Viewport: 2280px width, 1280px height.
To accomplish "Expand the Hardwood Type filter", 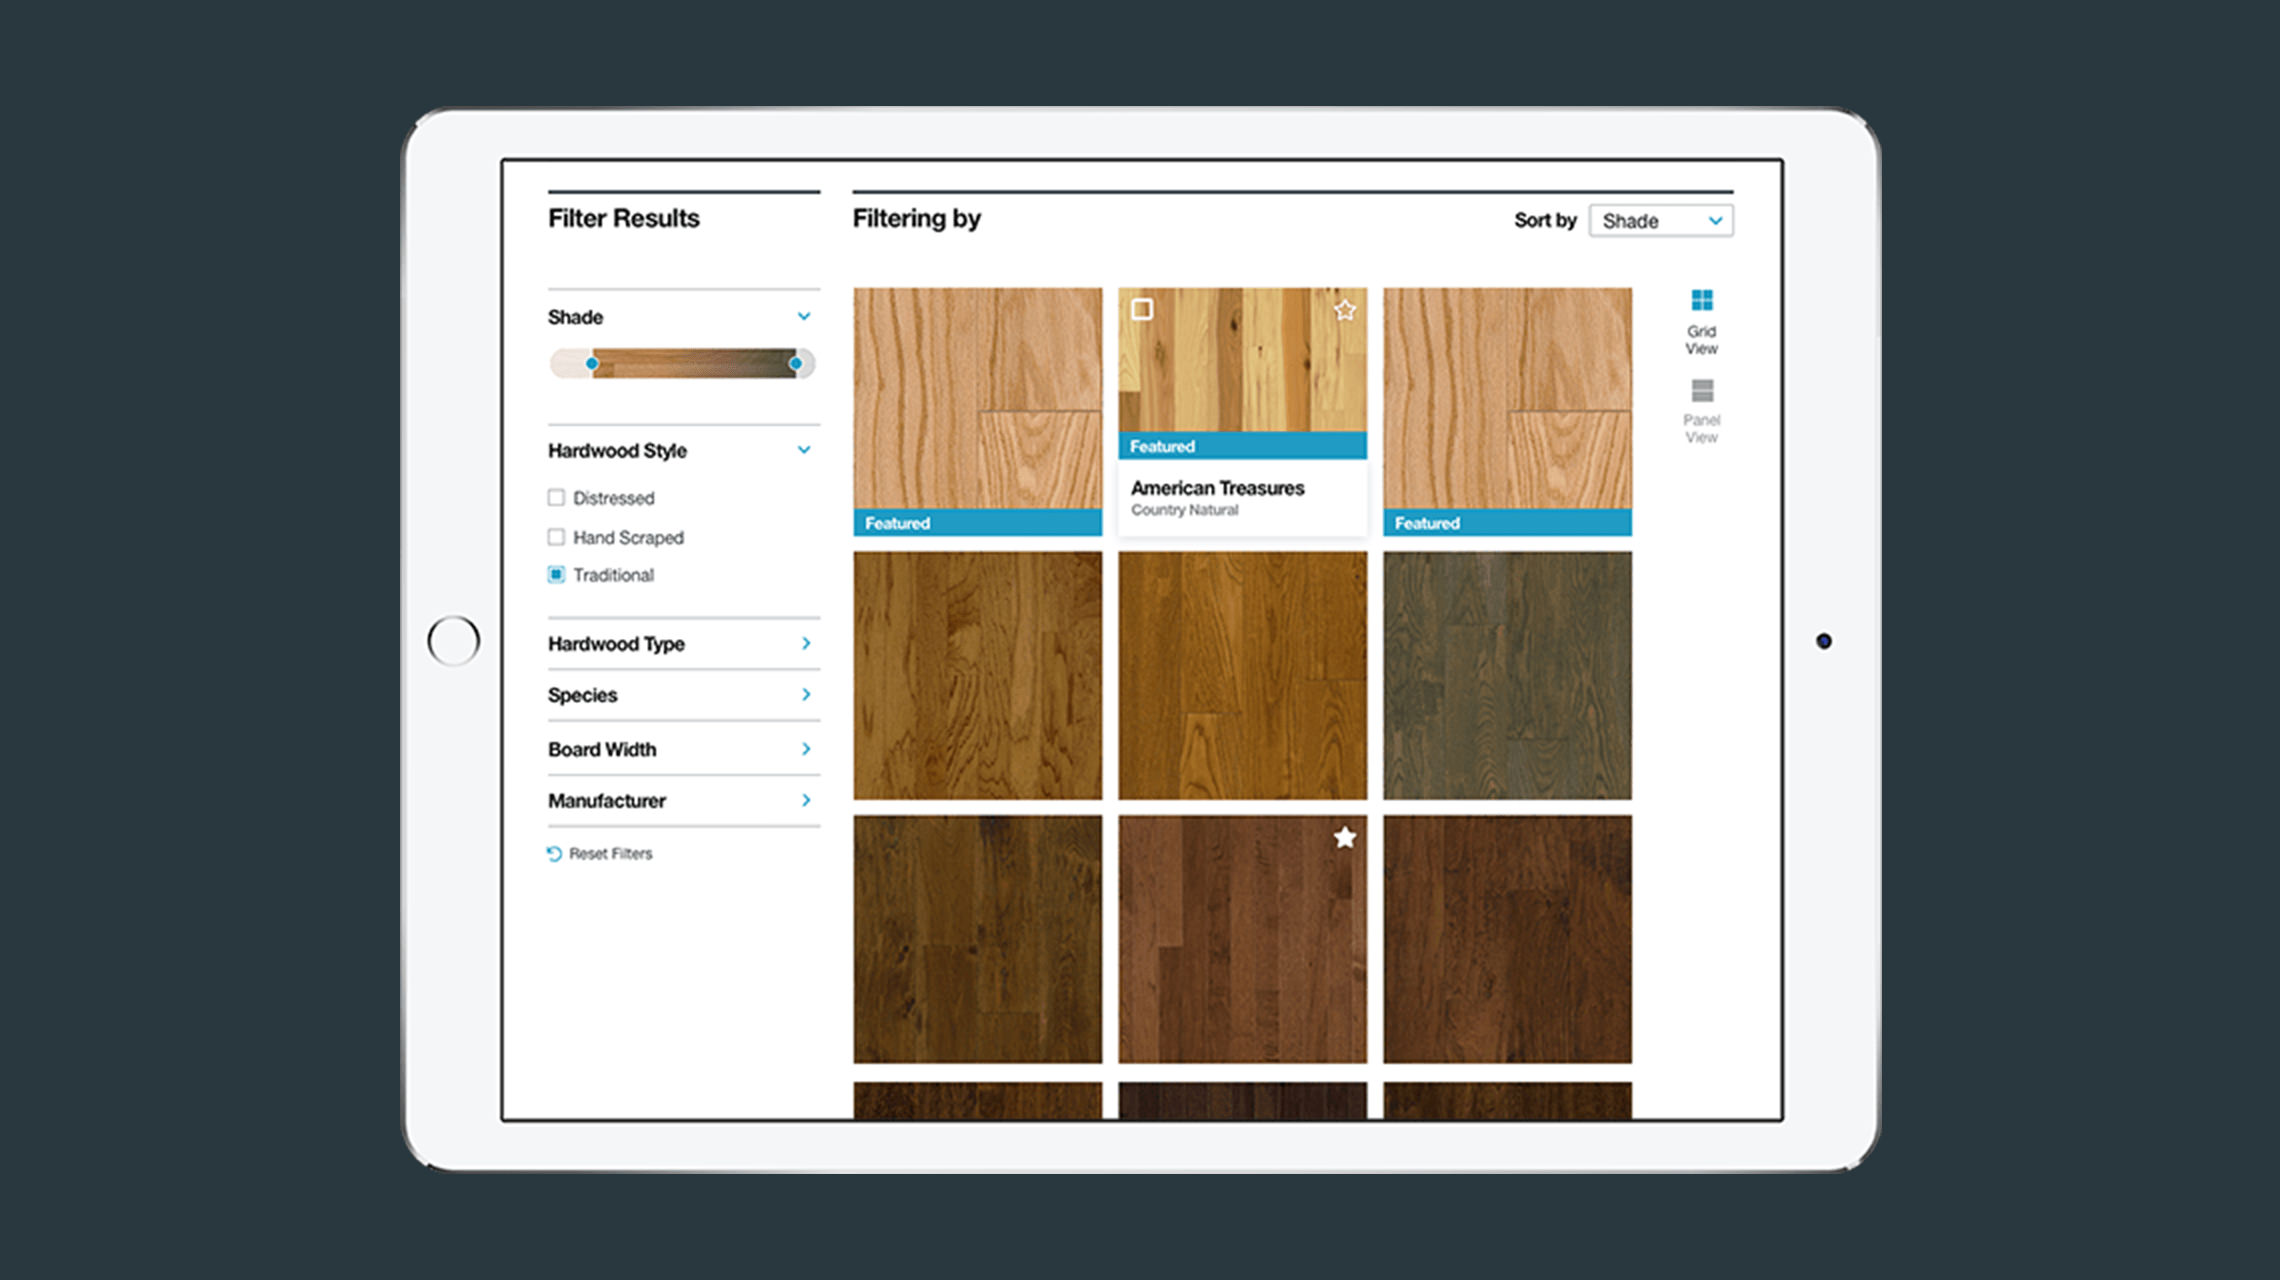I will 684,644.
